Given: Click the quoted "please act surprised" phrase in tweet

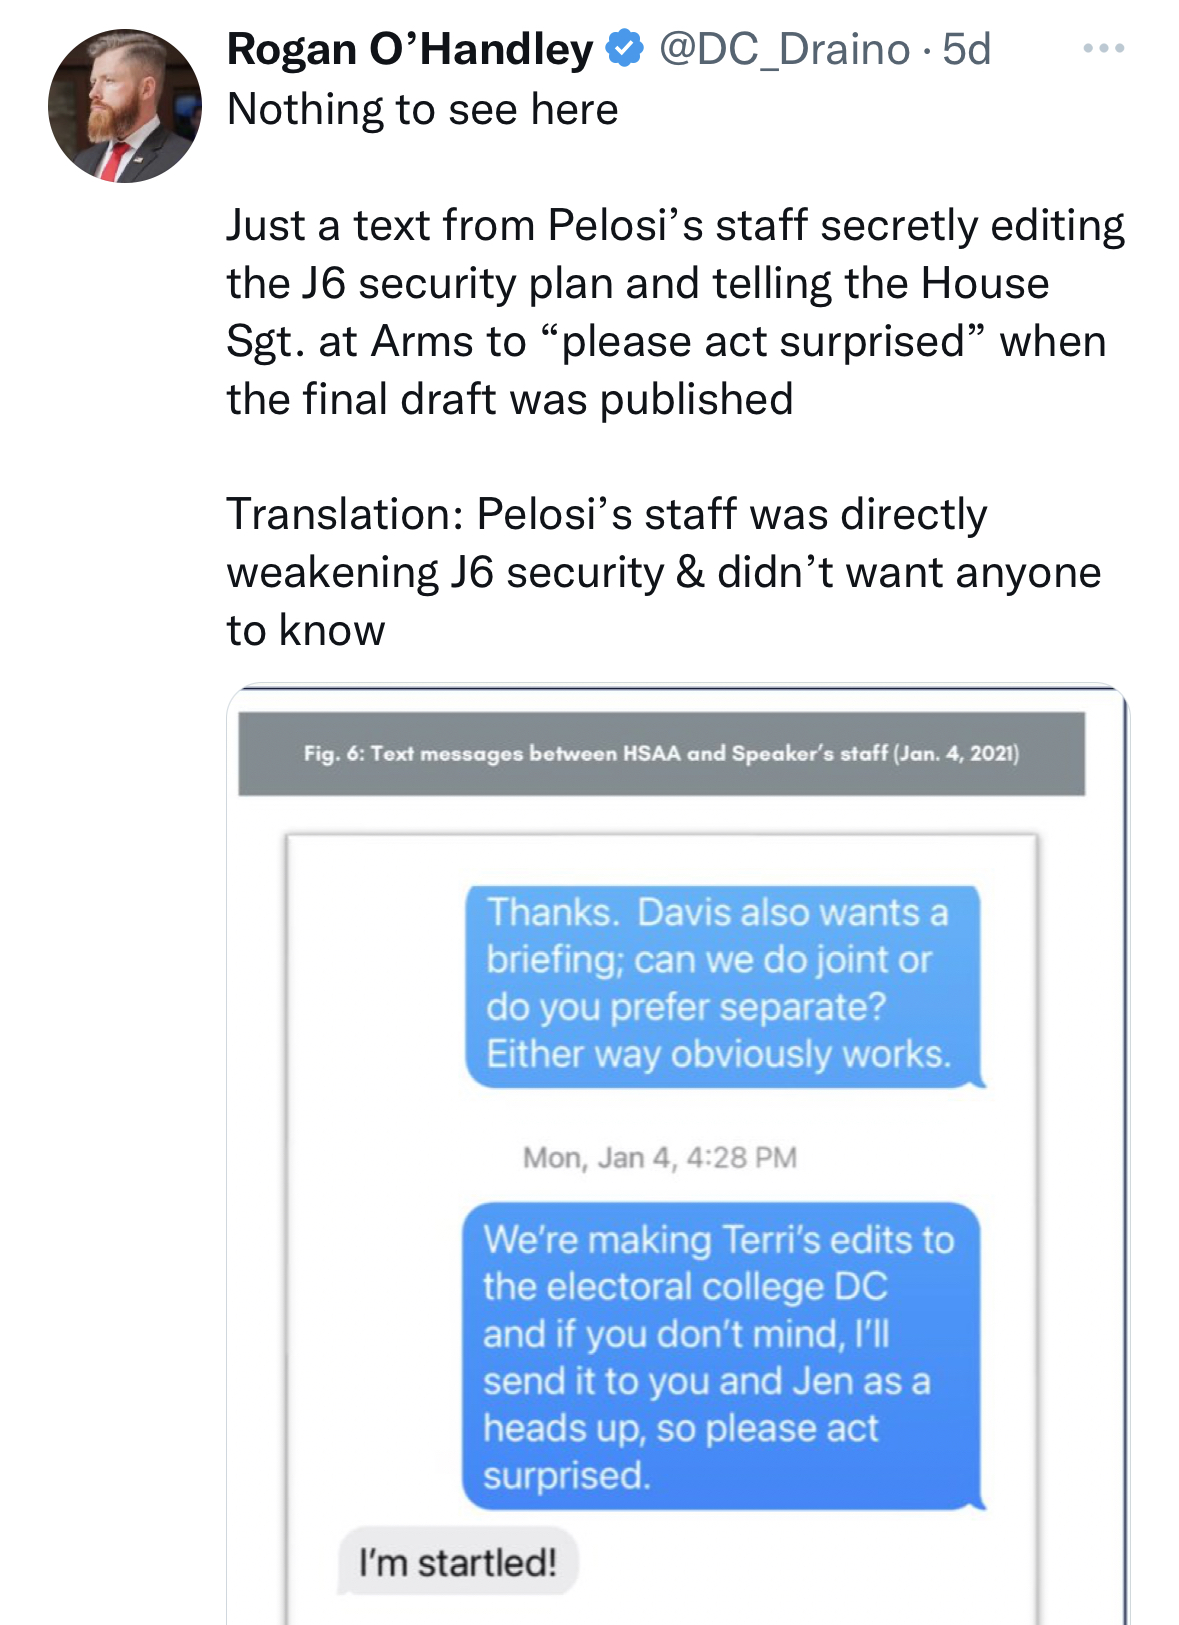Looking at the screenshot, I should (762, 342).
